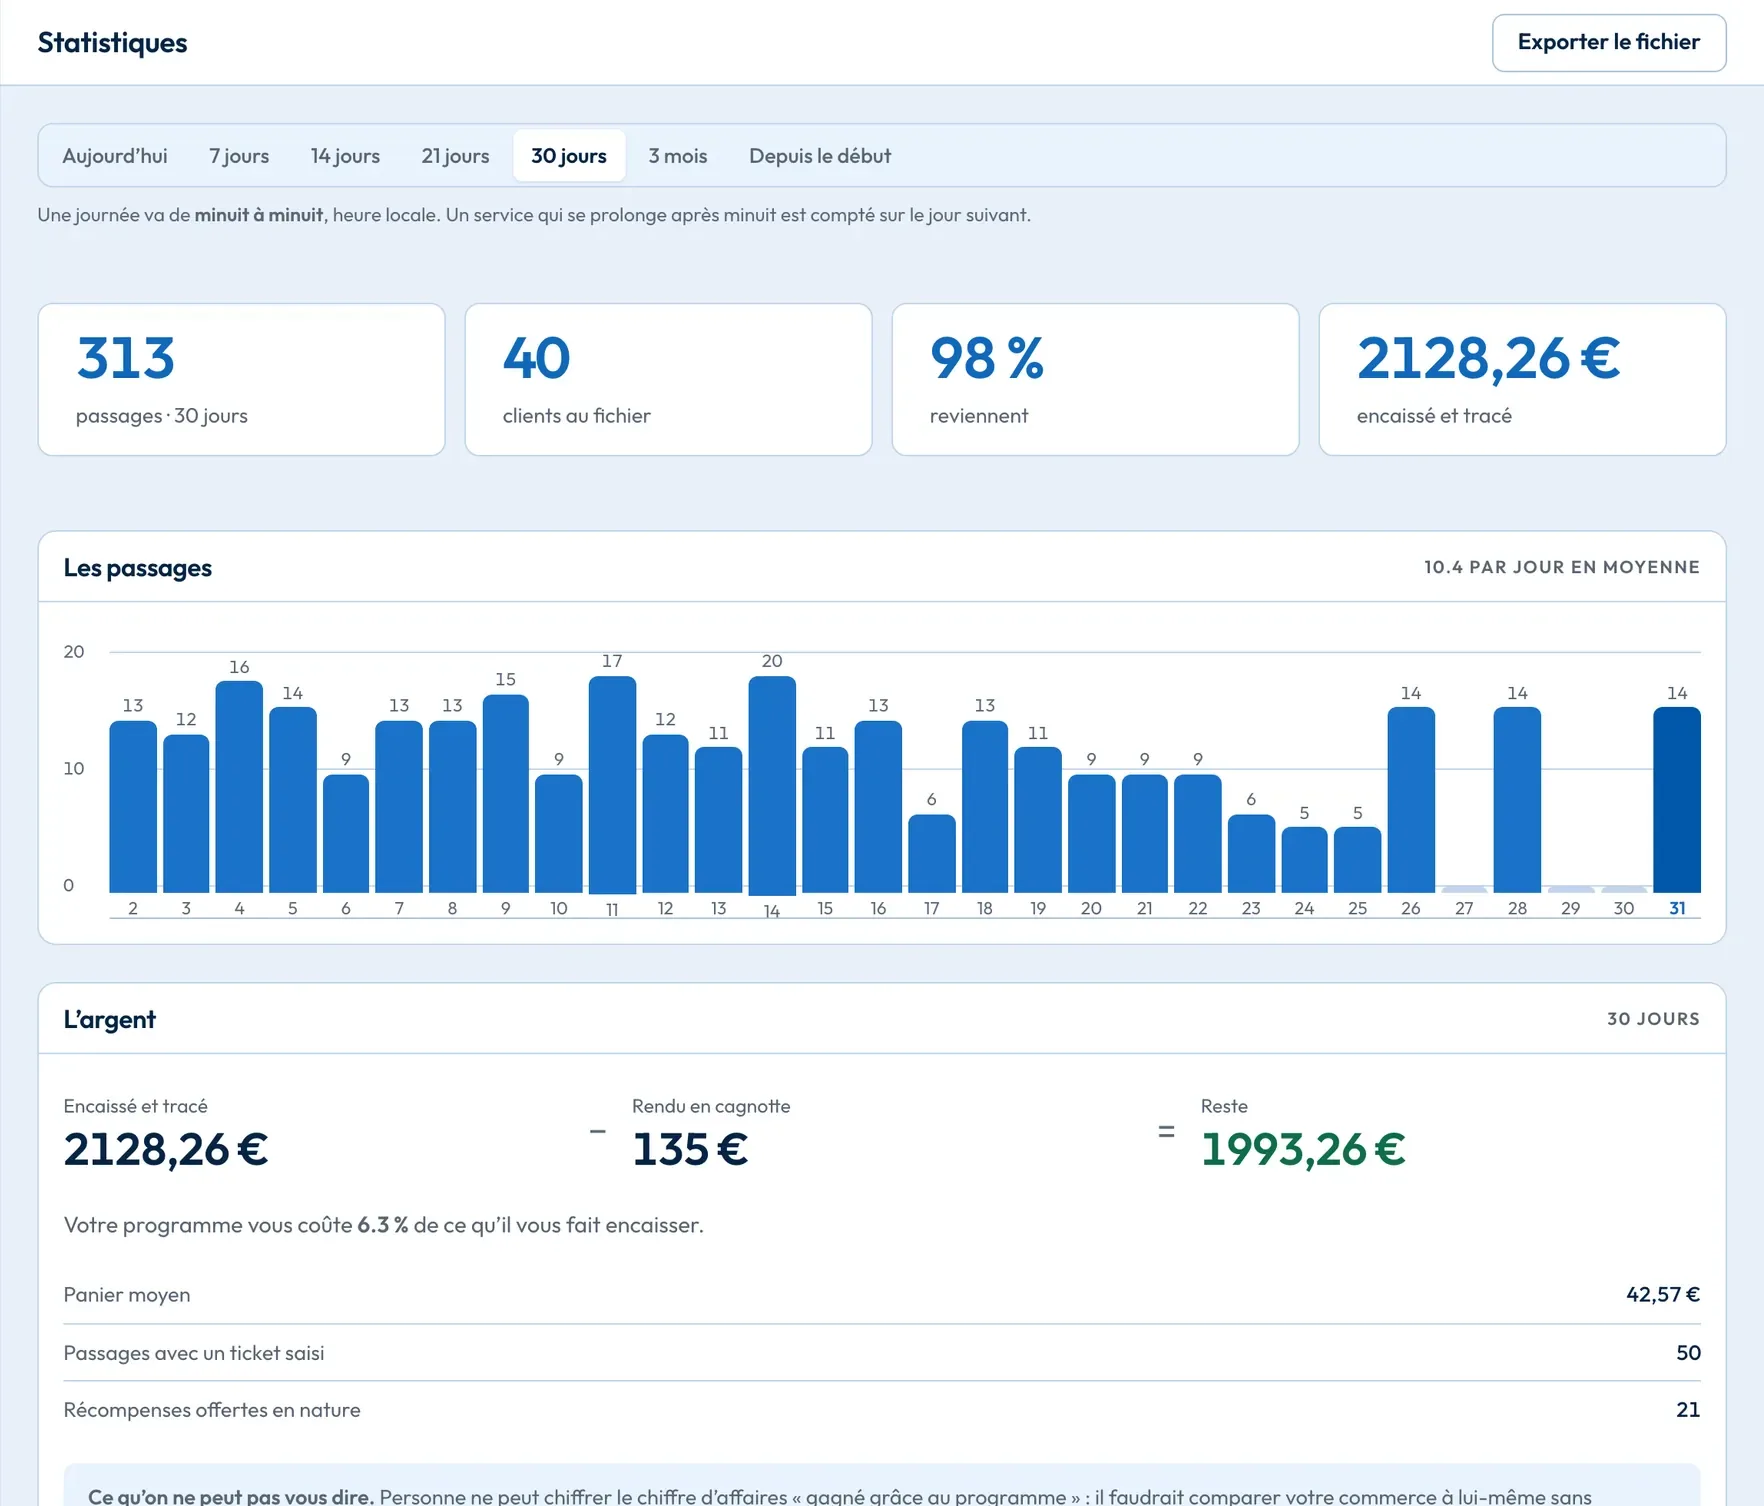
Task: Click the Statistiques page title
Action: (x=113, y=43)
